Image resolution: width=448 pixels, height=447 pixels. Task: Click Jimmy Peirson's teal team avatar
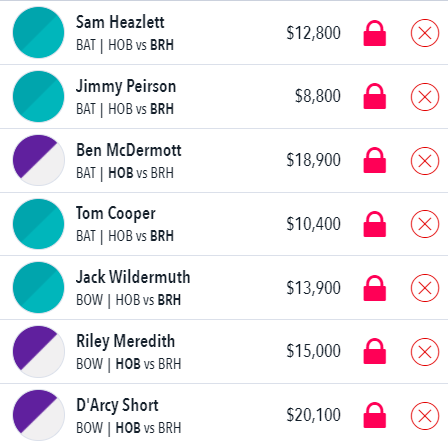click(x=39, y=97)
